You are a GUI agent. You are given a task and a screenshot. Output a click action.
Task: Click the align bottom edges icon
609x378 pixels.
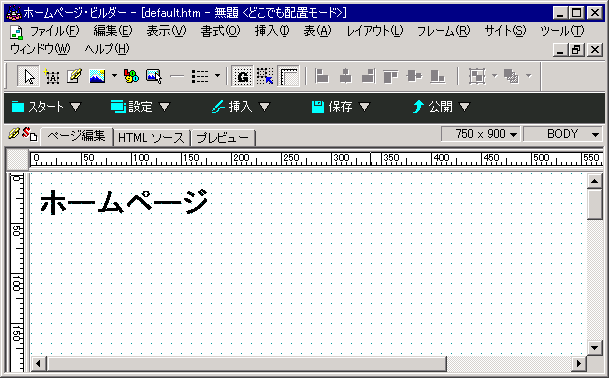(437, 76)
